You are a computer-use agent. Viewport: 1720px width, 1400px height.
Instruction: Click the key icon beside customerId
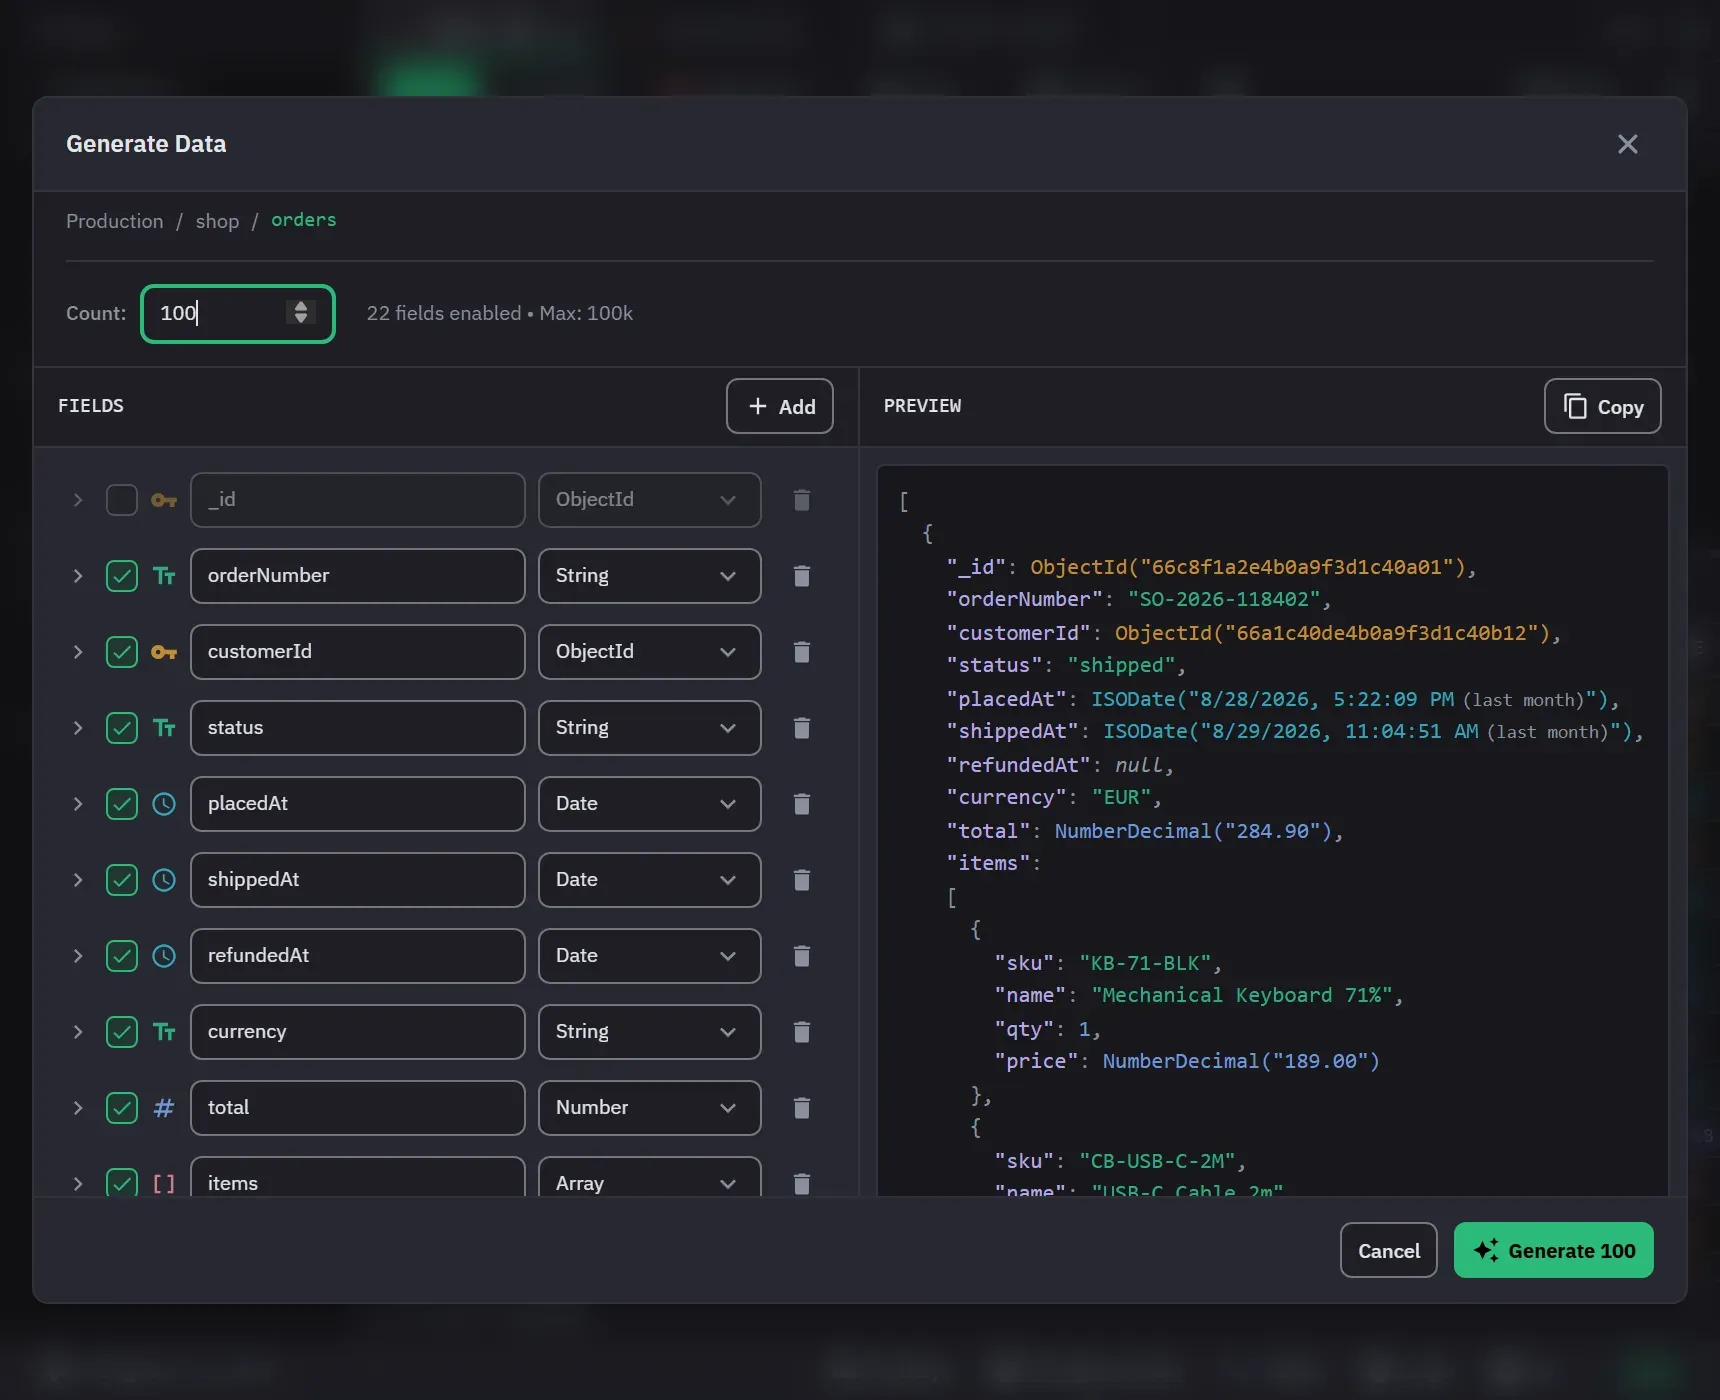(x=164, y=652)
